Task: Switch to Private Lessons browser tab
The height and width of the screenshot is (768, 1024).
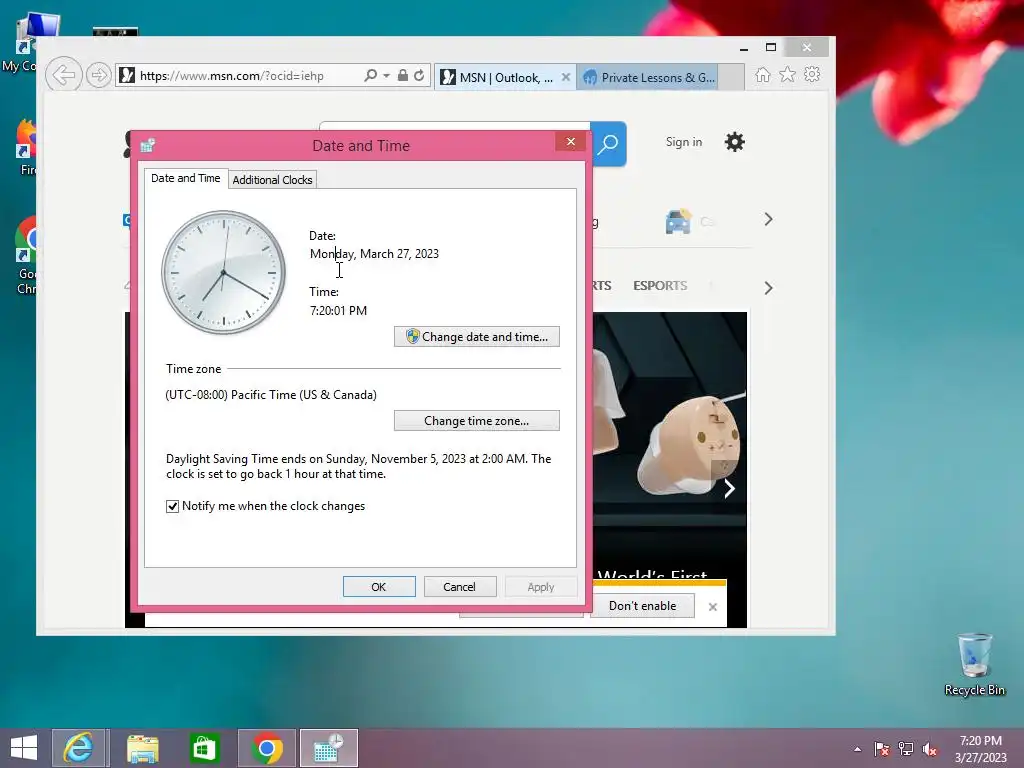Action: tap(647, 77)
